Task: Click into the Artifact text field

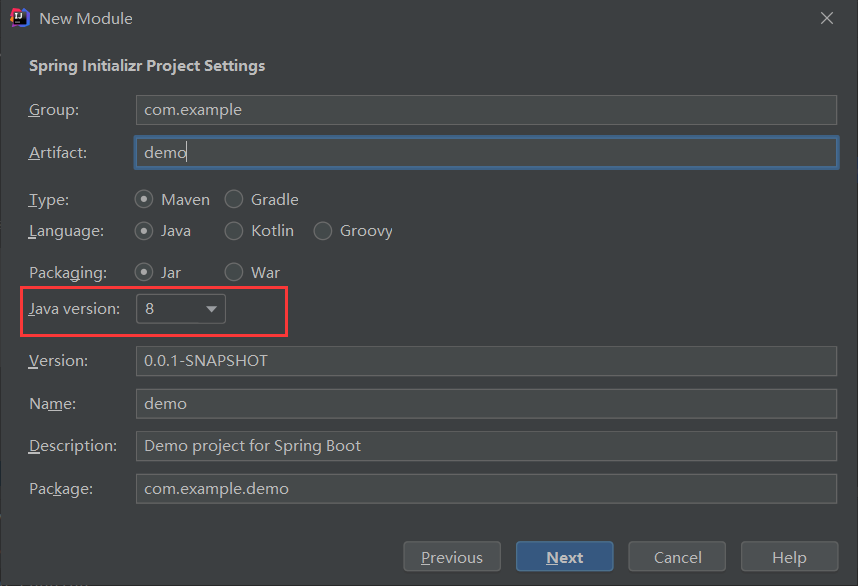Action: coord(486,152)
